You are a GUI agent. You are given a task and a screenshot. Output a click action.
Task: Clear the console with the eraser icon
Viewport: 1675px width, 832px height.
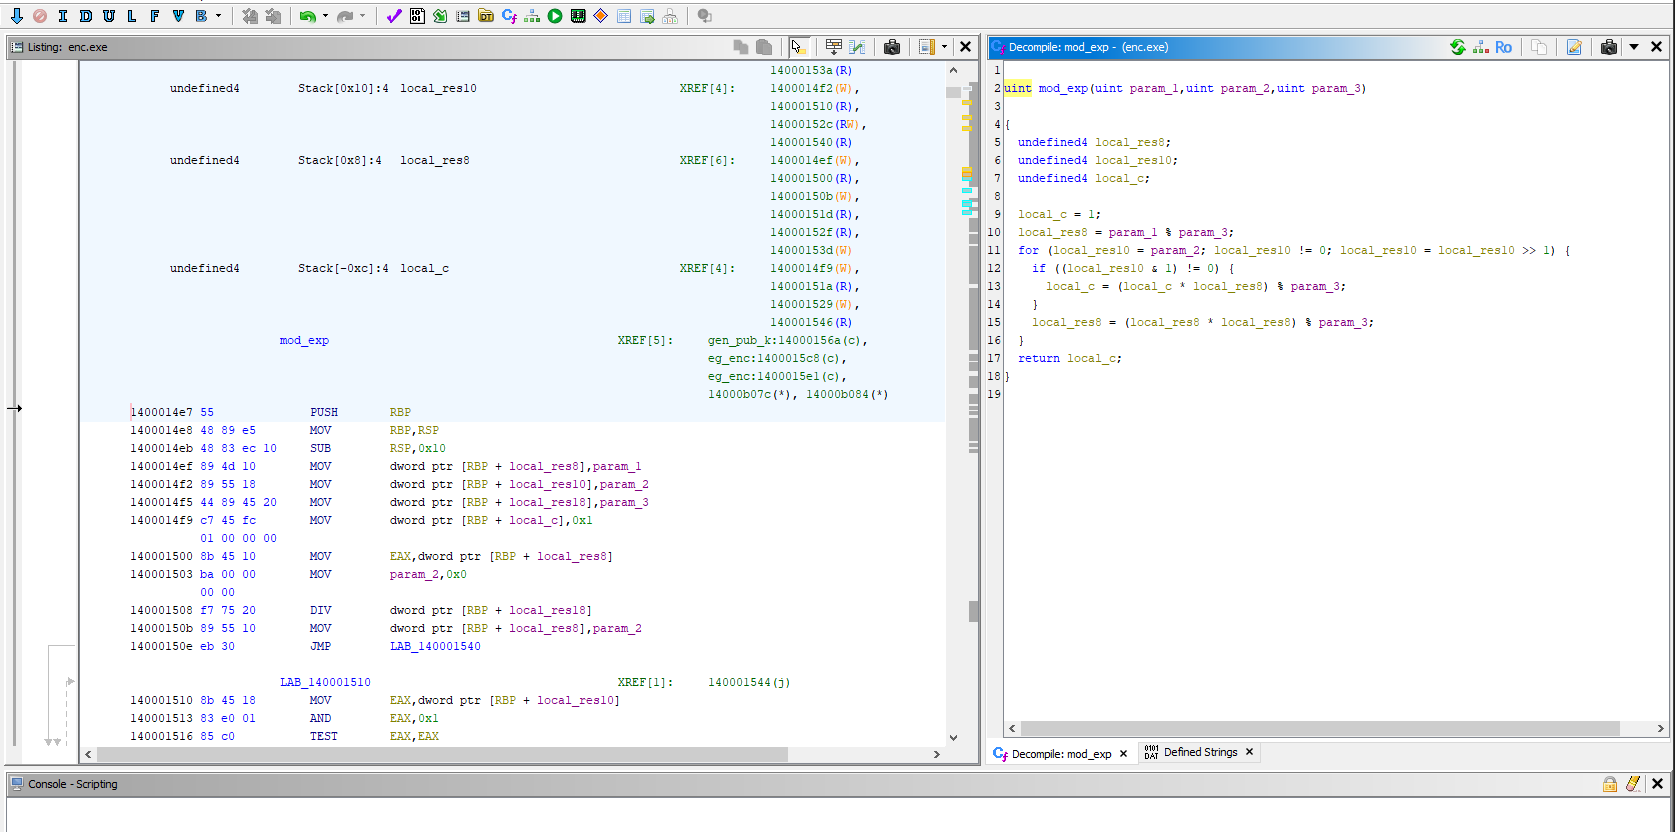[1633, 784]
